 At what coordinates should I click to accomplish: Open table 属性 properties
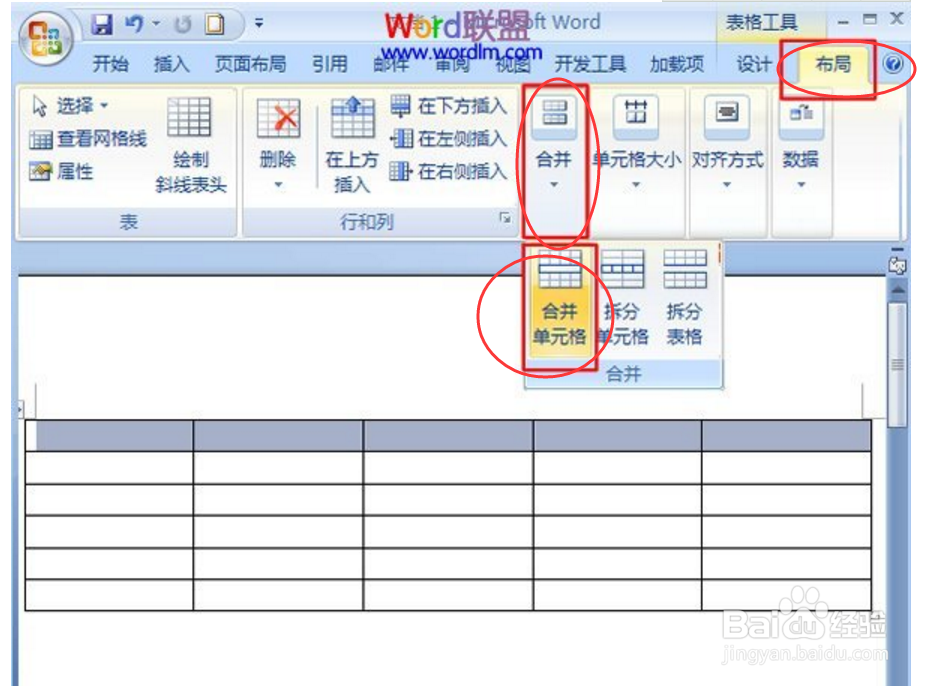tap(61, 172)
